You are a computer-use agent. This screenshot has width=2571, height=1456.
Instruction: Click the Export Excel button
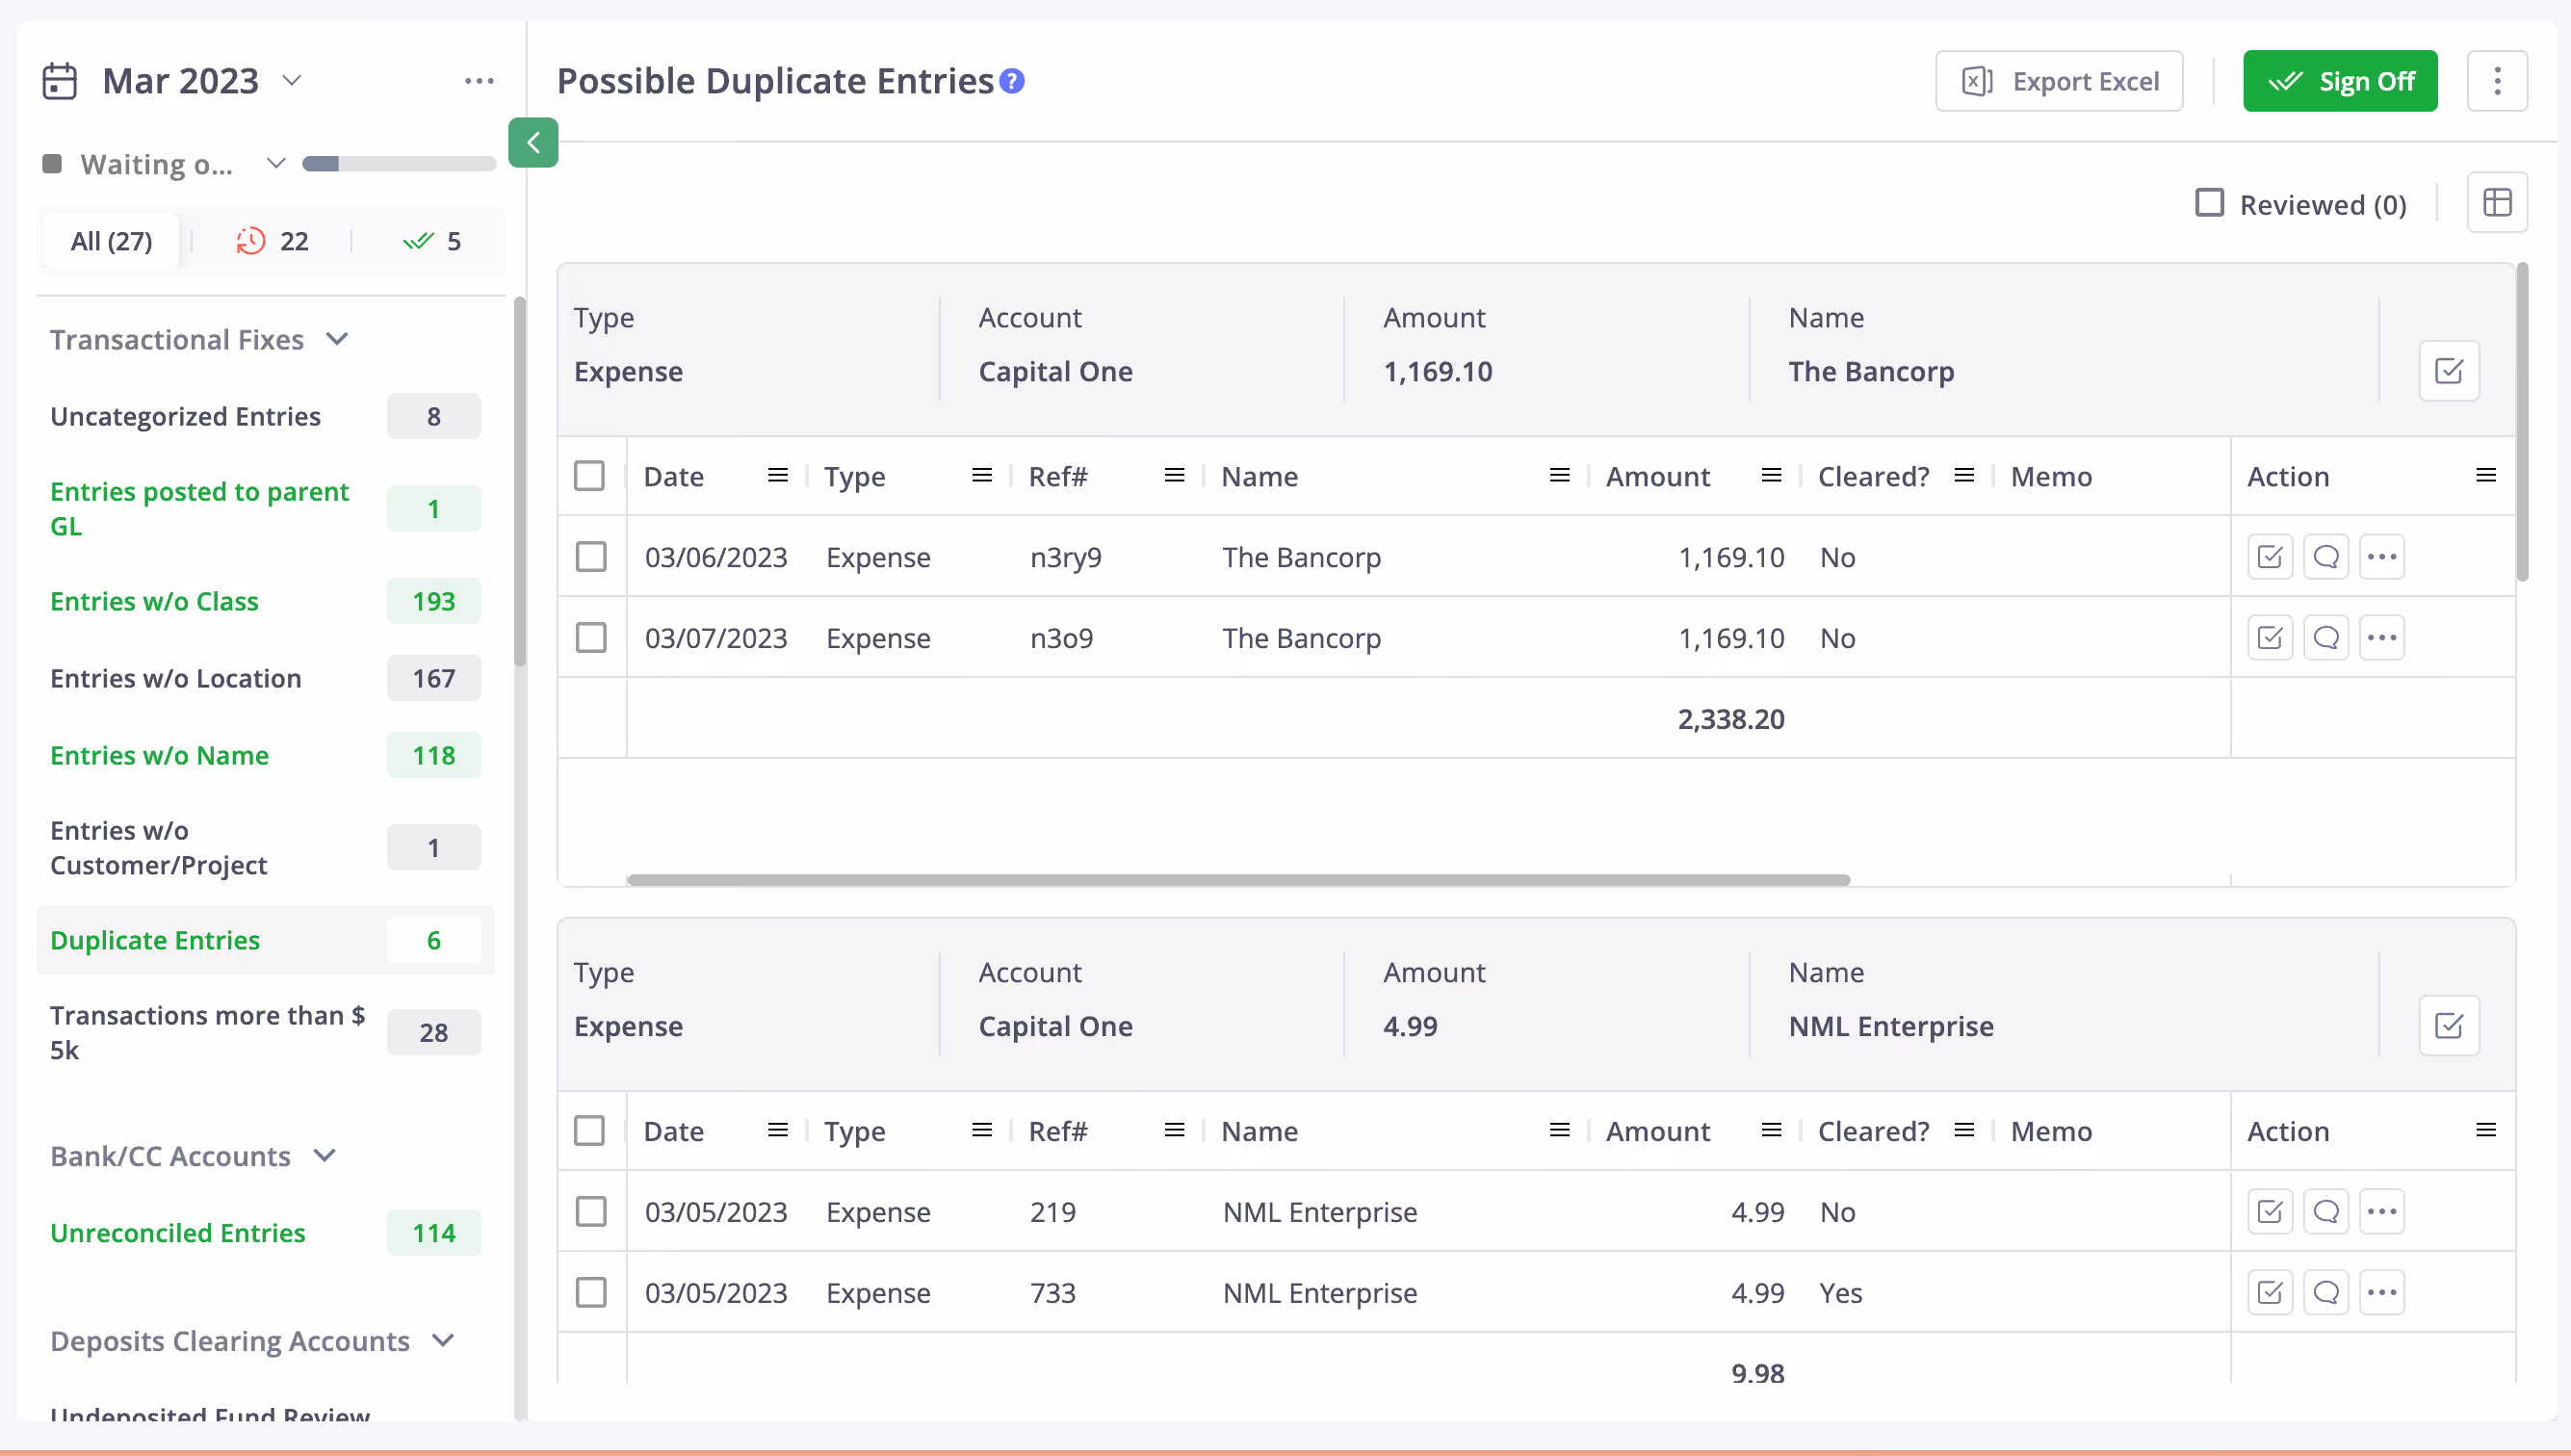click(2059, 81)
